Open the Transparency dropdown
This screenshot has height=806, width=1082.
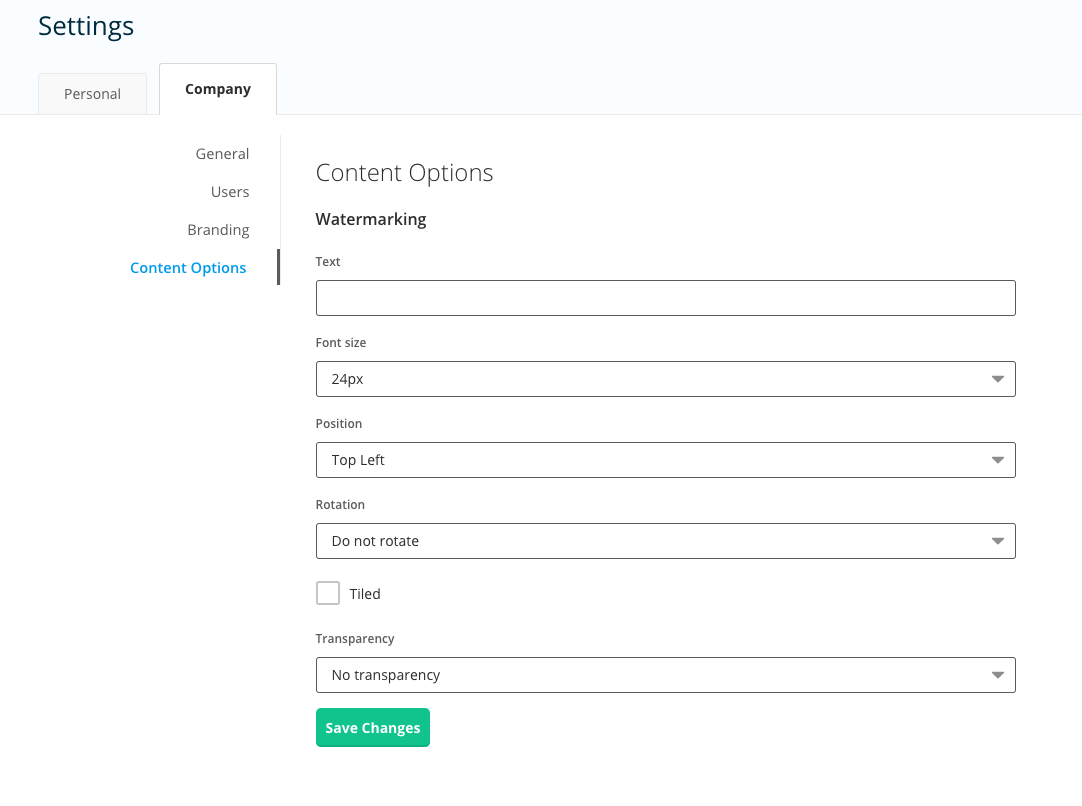coord(666,675)
